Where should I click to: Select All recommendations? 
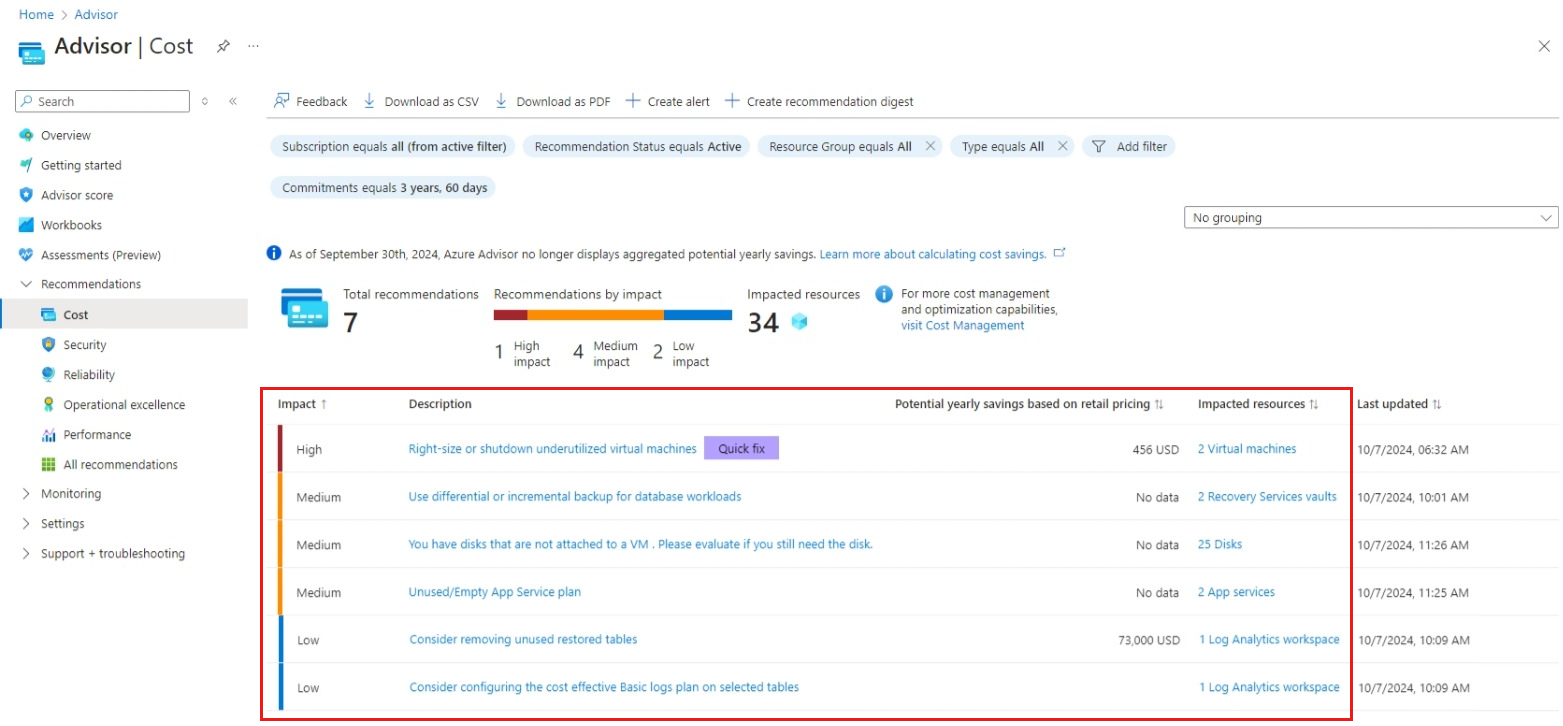119,464
